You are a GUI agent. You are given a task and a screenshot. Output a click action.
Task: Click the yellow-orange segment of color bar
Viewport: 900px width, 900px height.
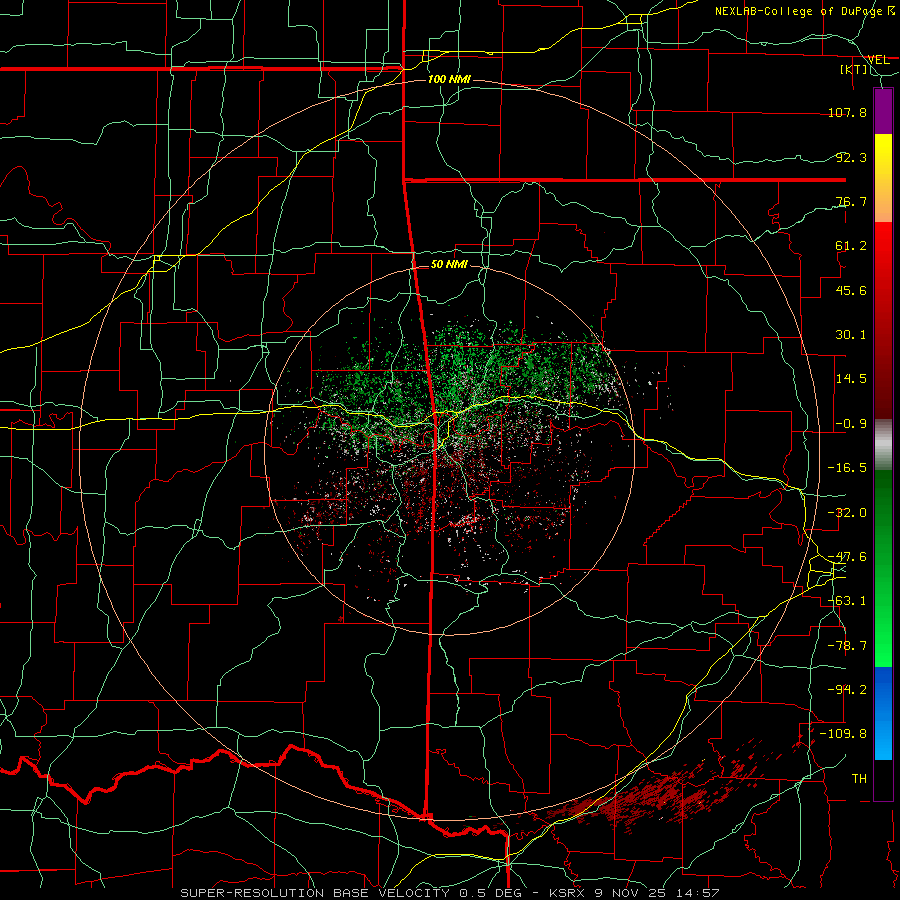[x=883, y=178]
